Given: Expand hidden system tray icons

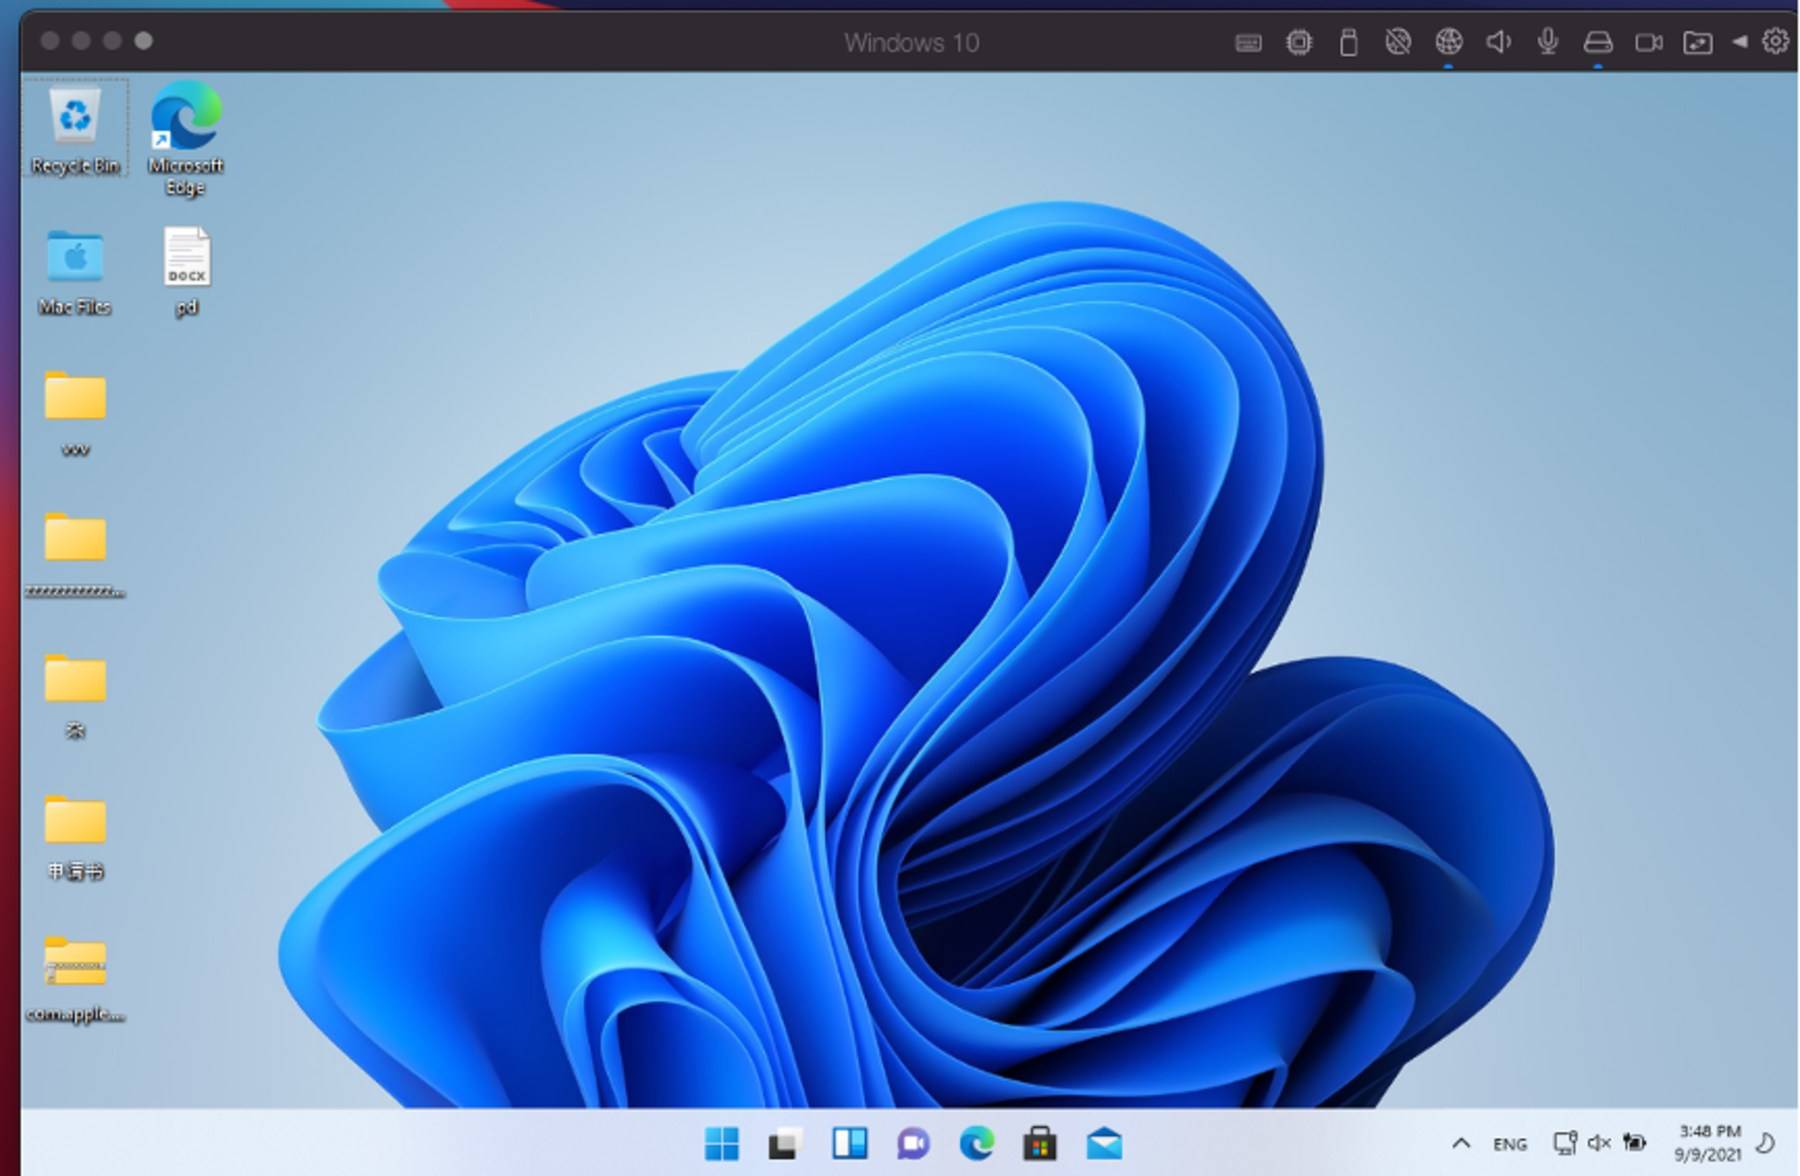Looking at the screenshot, I should (1462, 1142).
